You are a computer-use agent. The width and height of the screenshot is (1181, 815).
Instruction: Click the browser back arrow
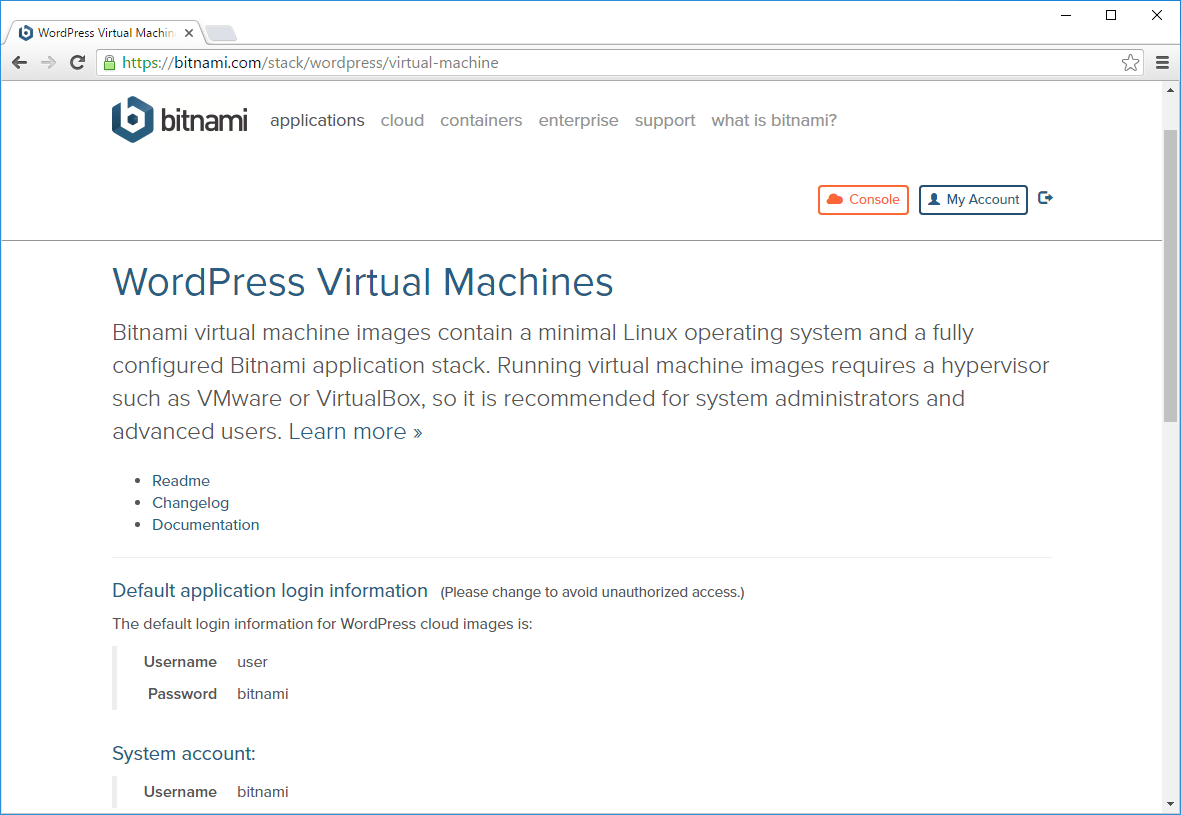[20, 63]
